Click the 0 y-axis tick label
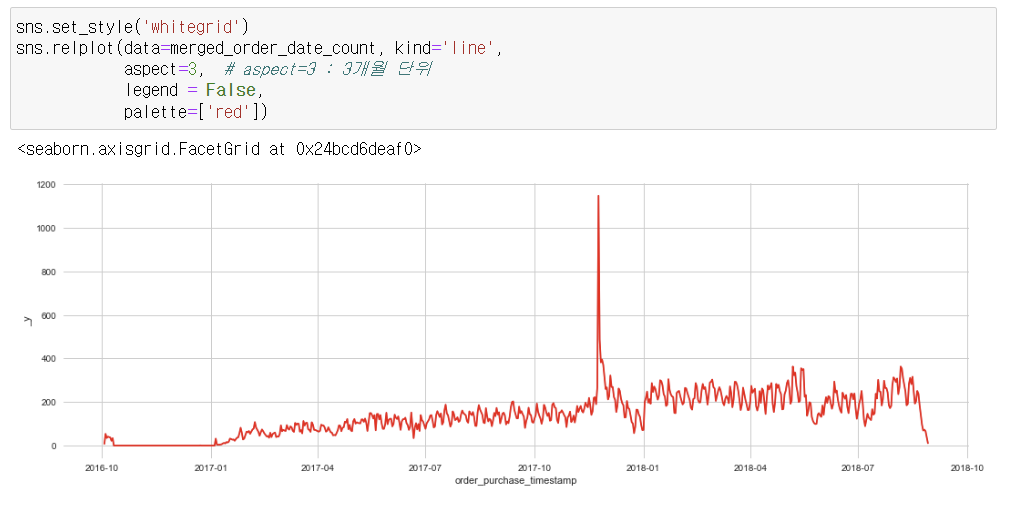The width and height of the screenshot is (1012, 511). point(54,446)
